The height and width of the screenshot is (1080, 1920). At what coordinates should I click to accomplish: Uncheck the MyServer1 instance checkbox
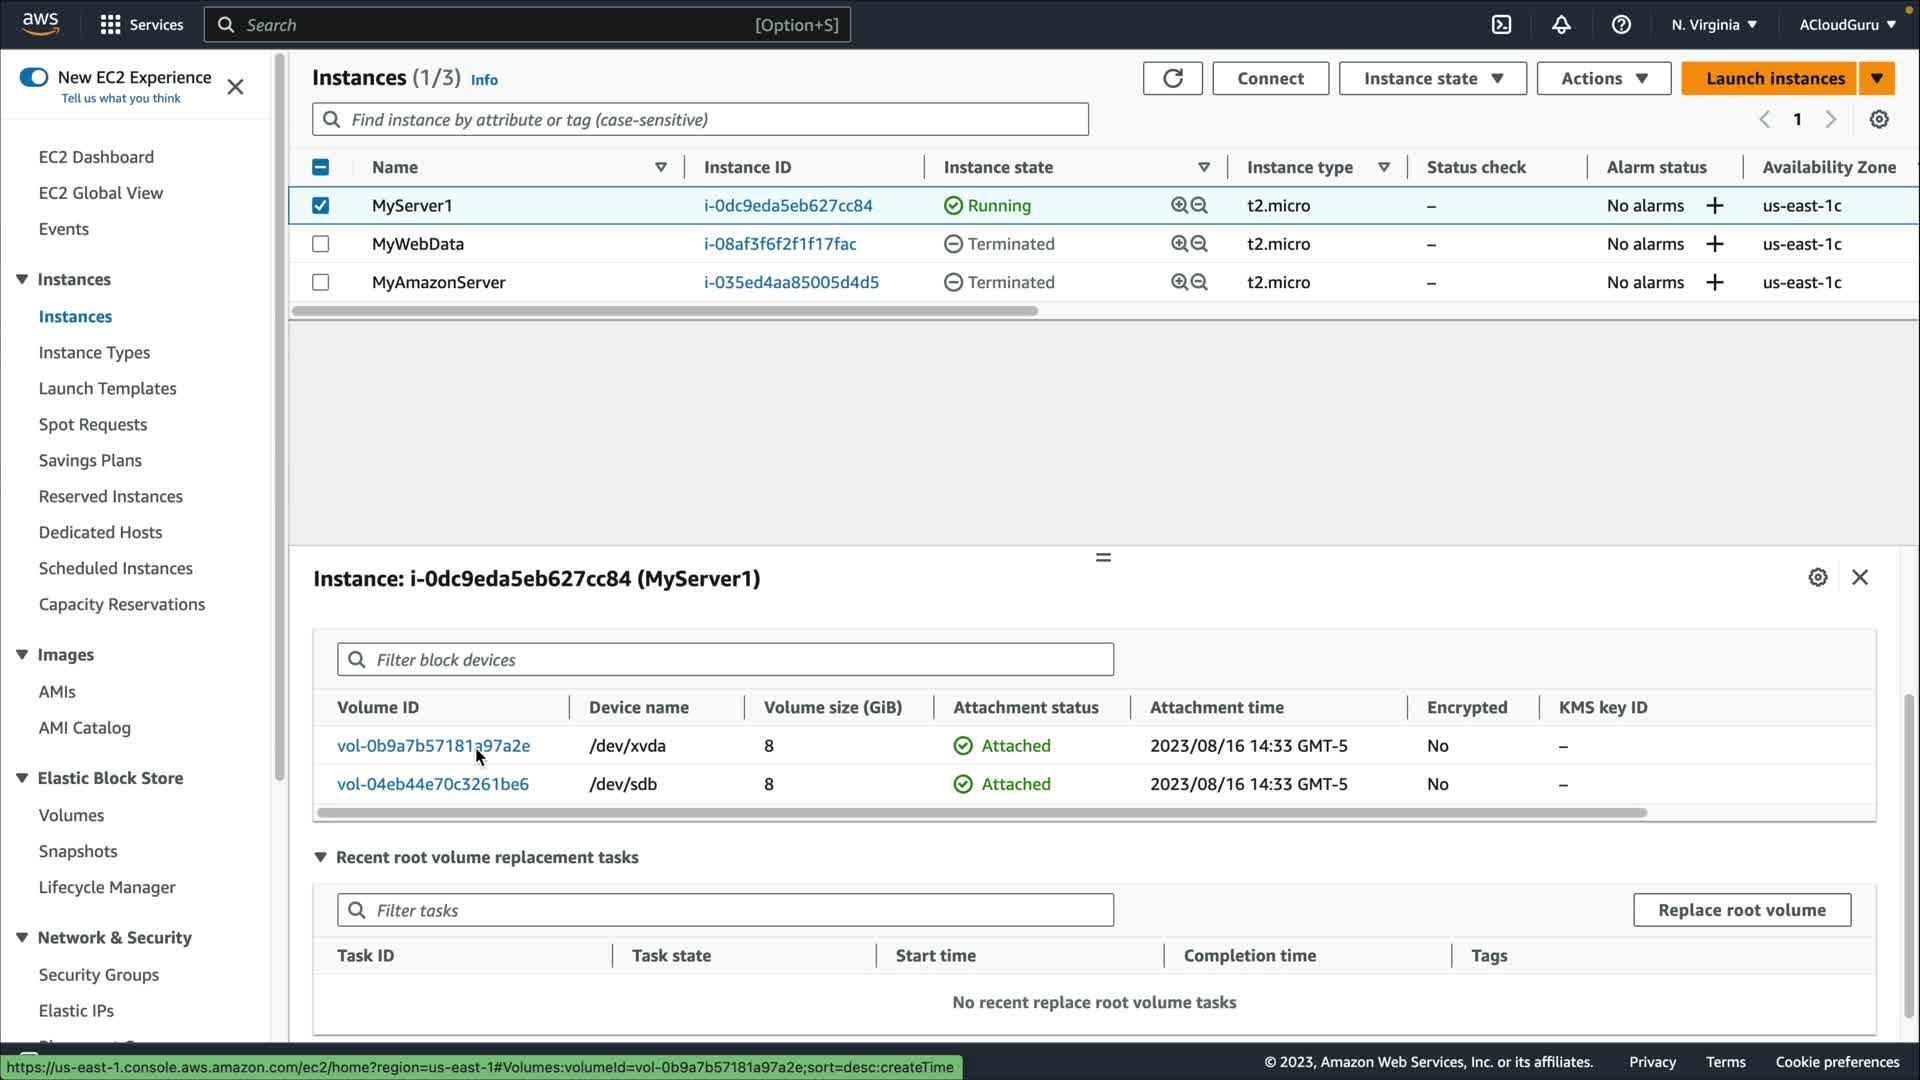coord(320,206)
